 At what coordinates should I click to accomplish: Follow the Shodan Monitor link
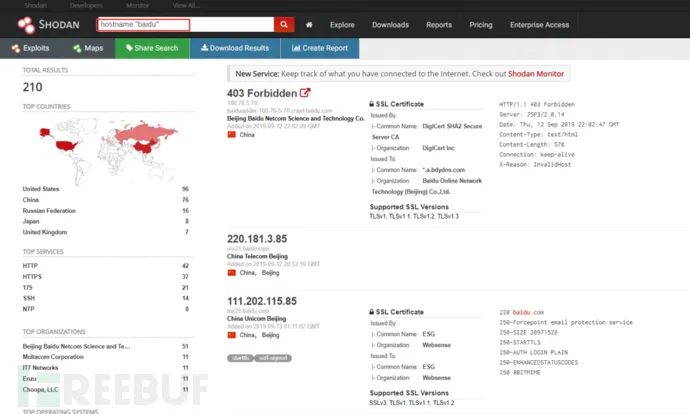(x=536, y=74)
